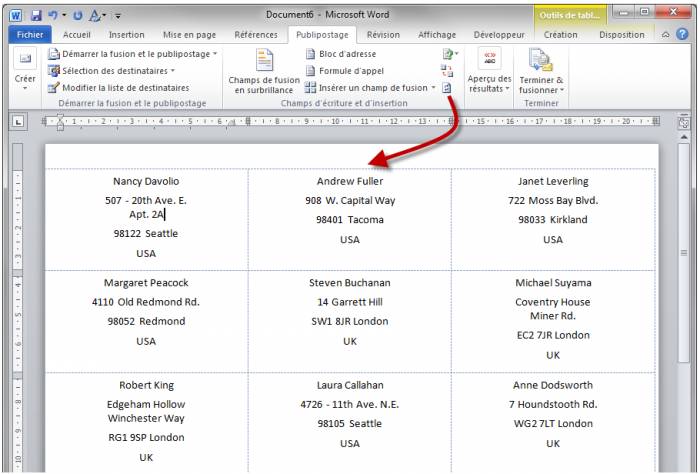Open the Rules icon in the insertion group

pyautogui.click(x=448, y=54)
